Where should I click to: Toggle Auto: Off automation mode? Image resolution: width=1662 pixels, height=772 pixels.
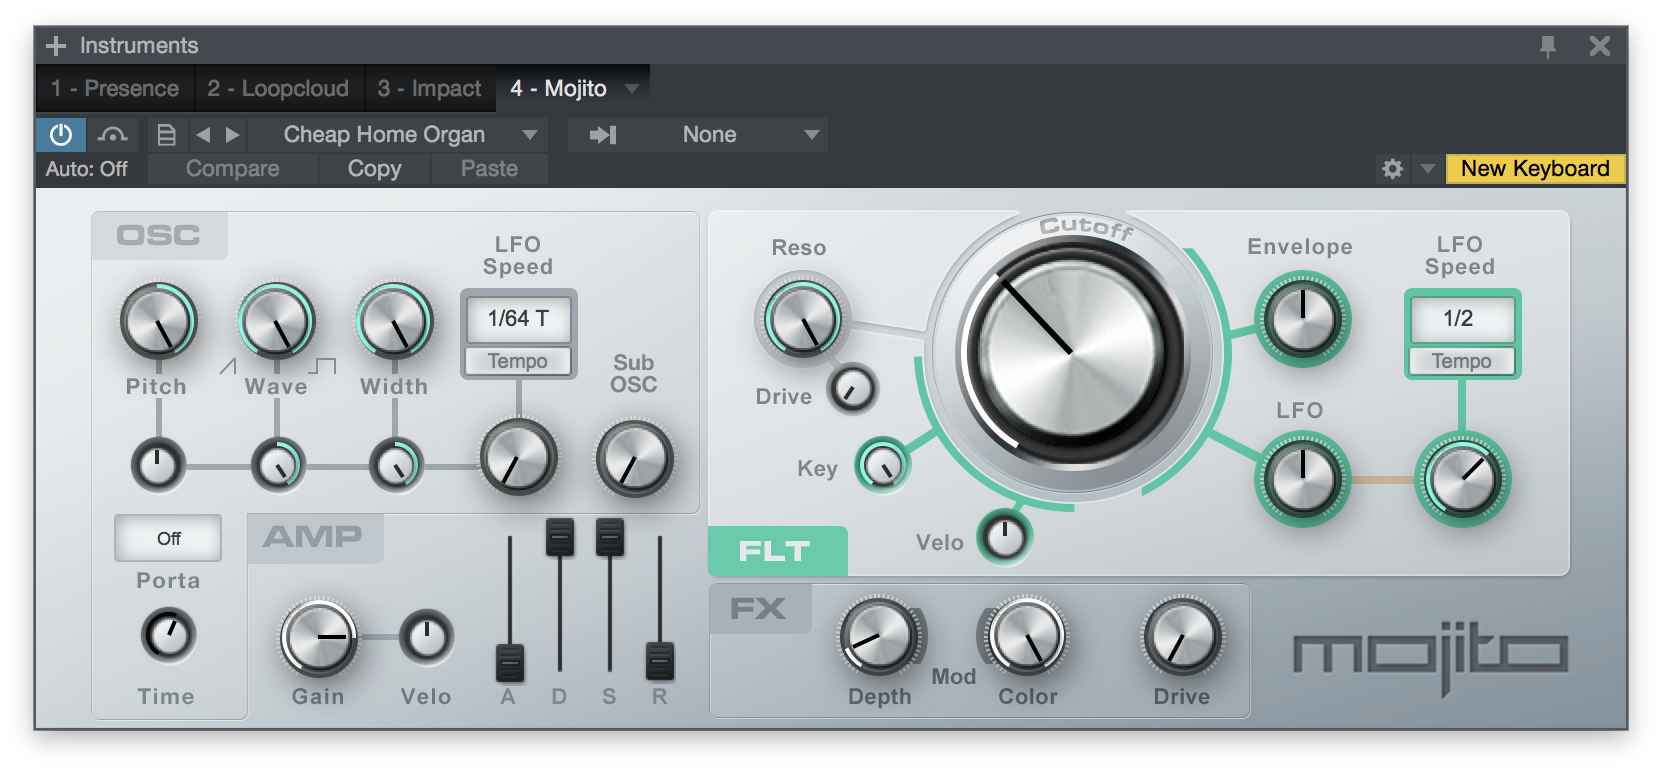(x=87, y=169)
